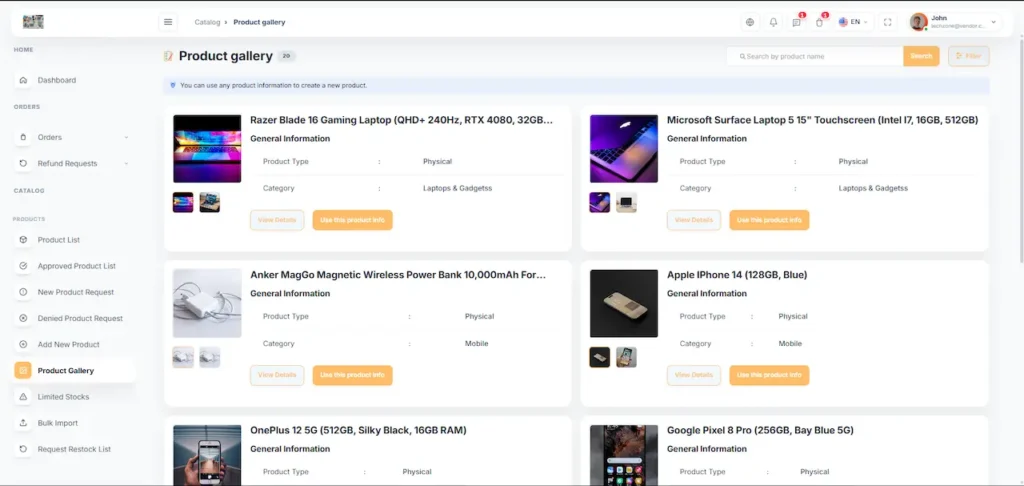Open the shopping bag orders icon

tap(820, 22)
